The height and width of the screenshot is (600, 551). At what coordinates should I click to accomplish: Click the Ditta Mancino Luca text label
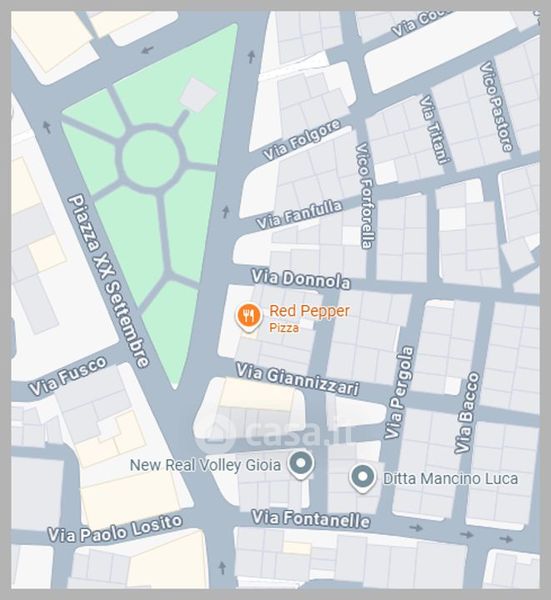pyautogui.click(x=451, y=479)
